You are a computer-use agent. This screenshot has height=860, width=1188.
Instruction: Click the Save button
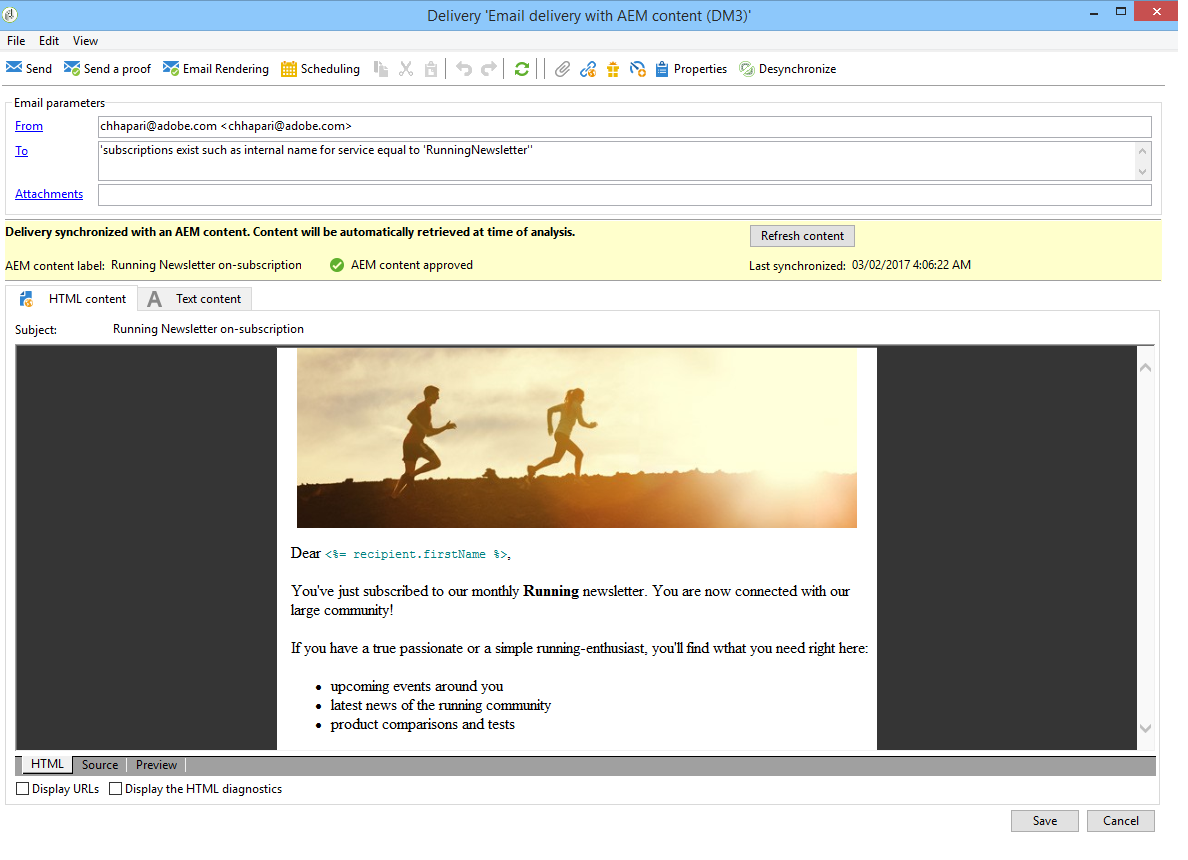tap(1044, 821)
